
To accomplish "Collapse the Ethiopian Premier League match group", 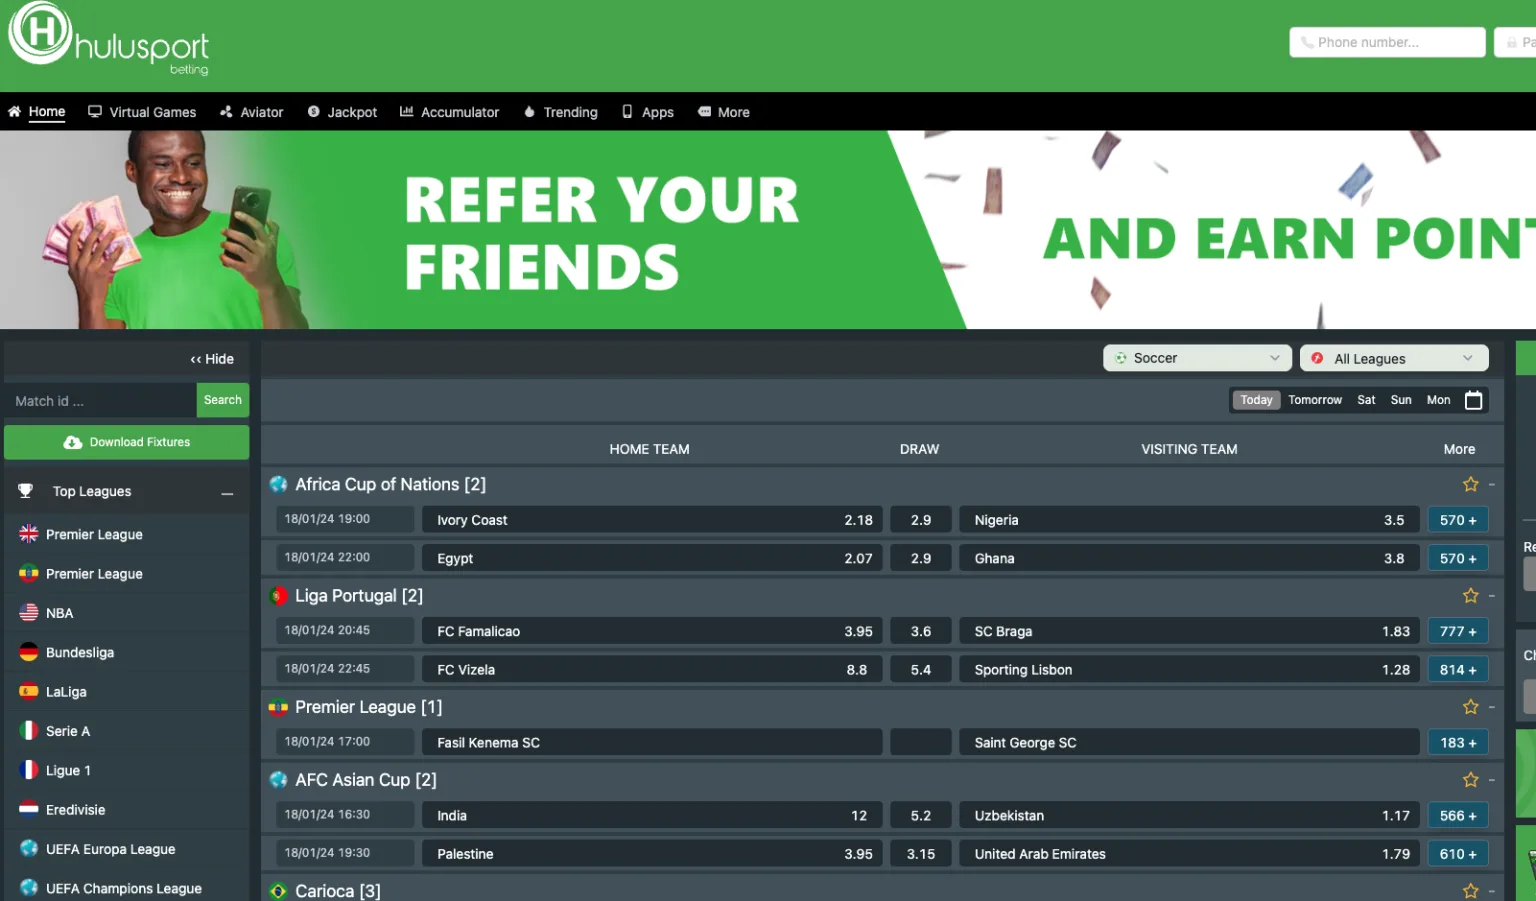I will click(x=1491, y=708).
